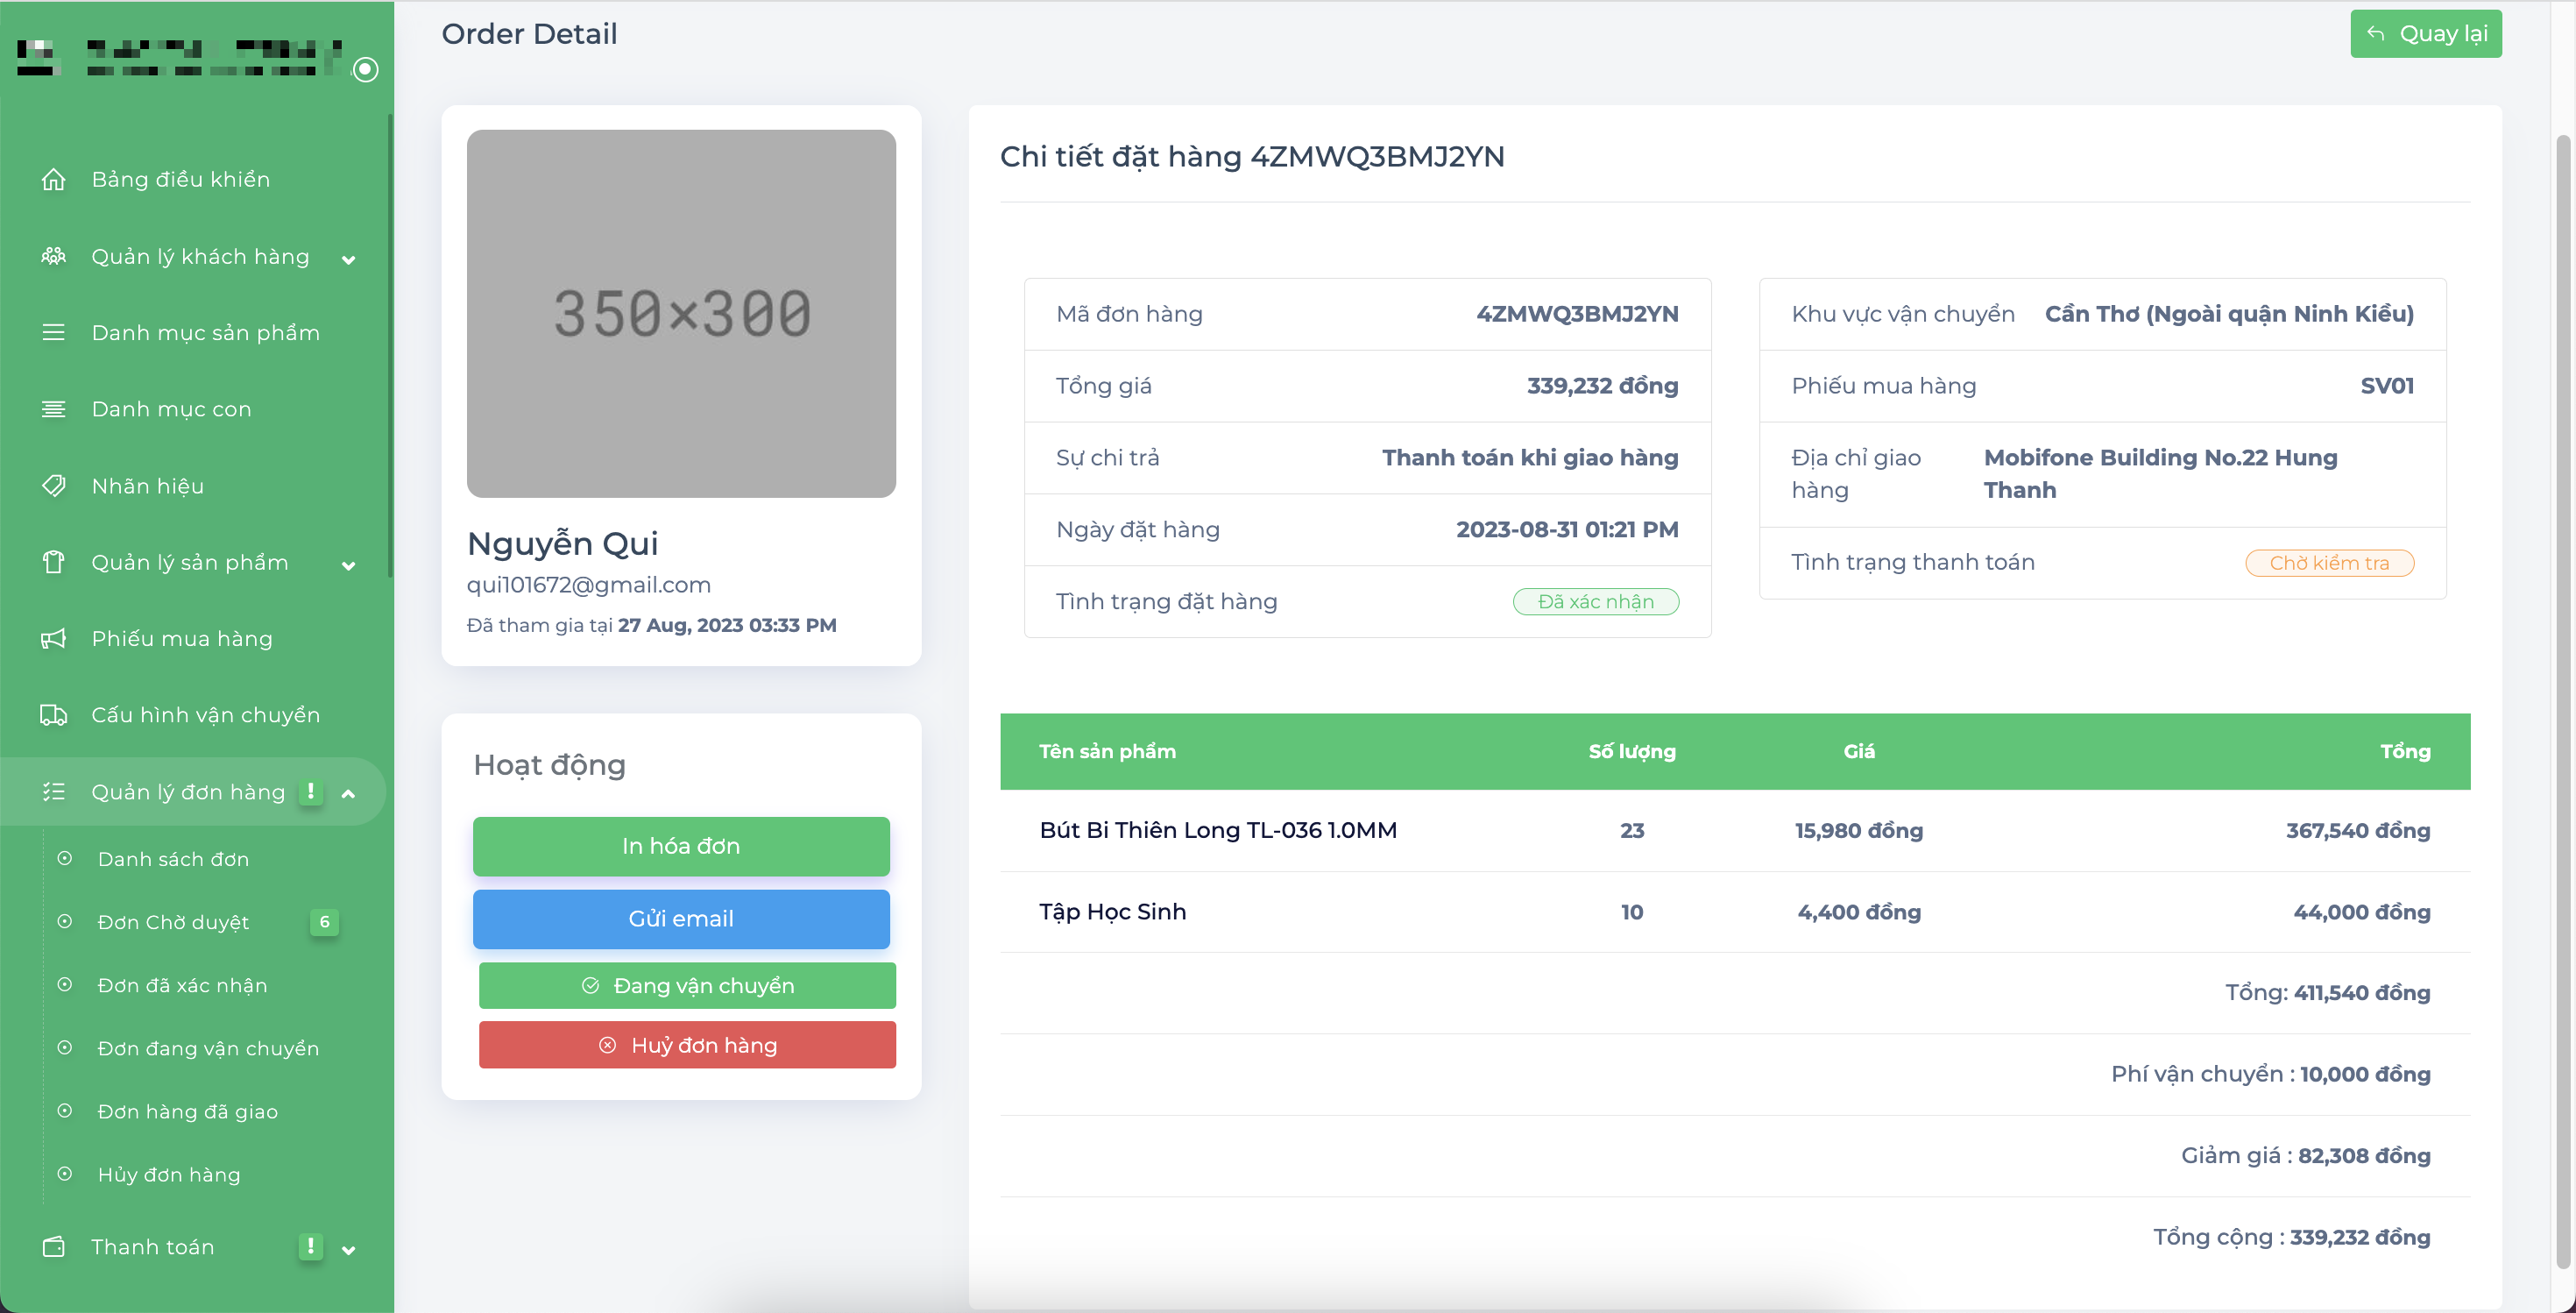Click Đã xác nhận status badge
This screenshot has width=2576, height=1313.
(1596, 601)
